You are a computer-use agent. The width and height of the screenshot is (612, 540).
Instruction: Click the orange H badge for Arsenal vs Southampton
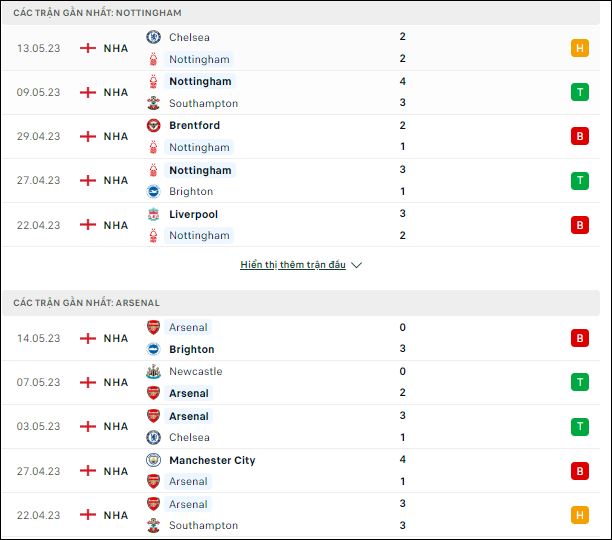pyautogui.click(x=580, y=515)
